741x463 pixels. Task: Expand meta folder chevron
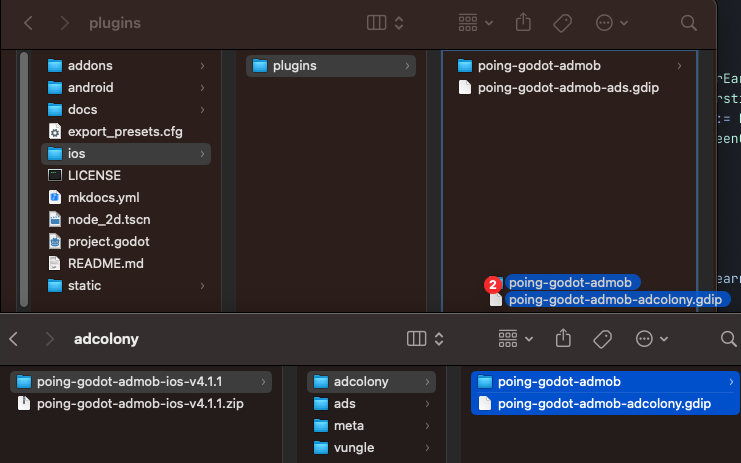(427, 426)
